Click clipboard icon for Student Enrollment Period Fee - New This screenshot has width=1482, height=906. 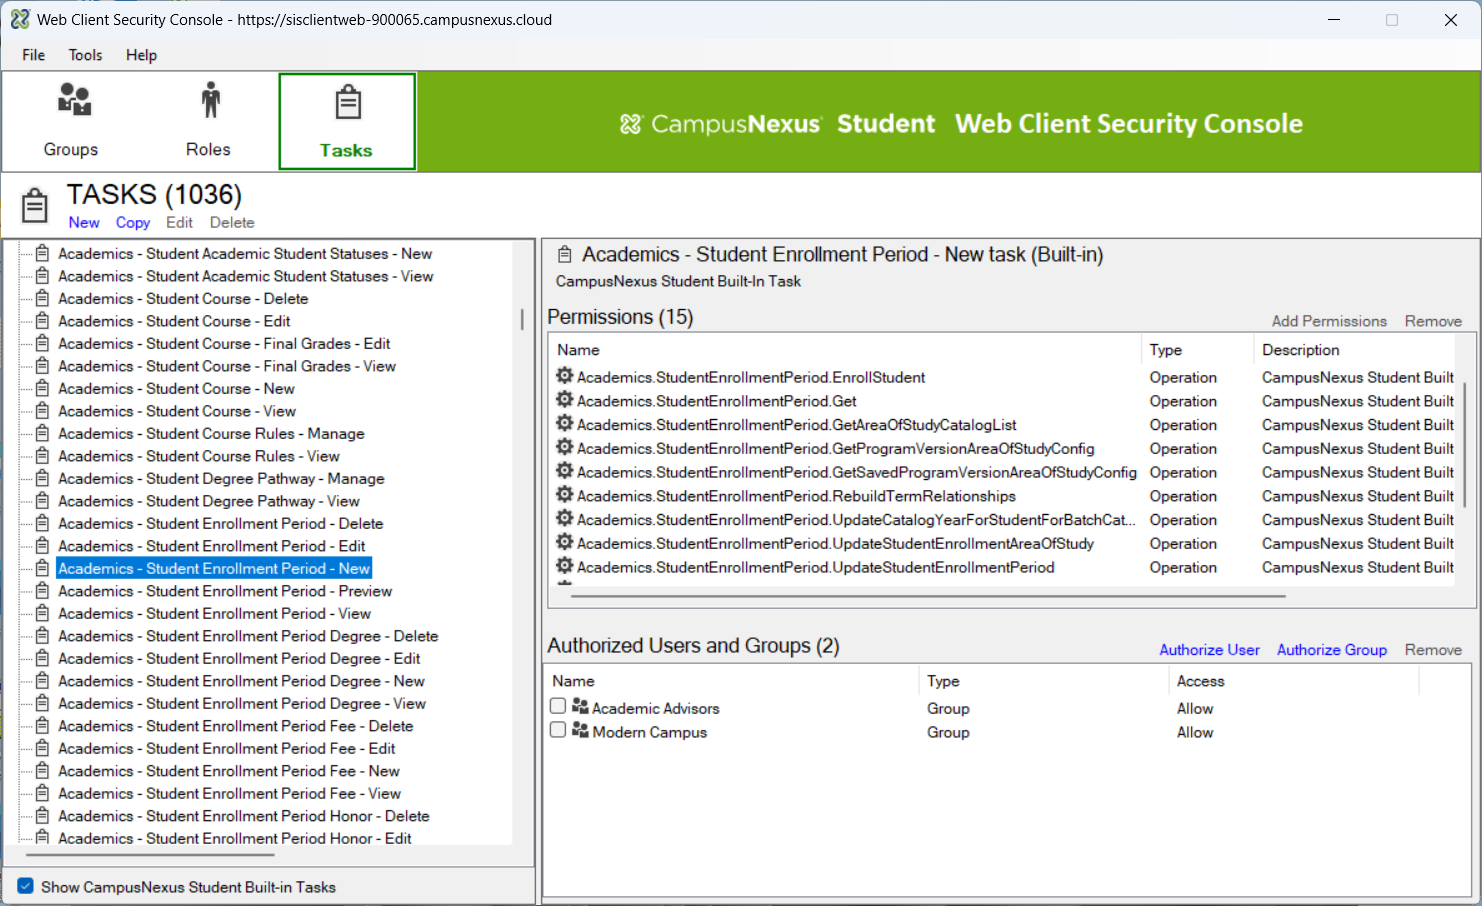[42, 770]
